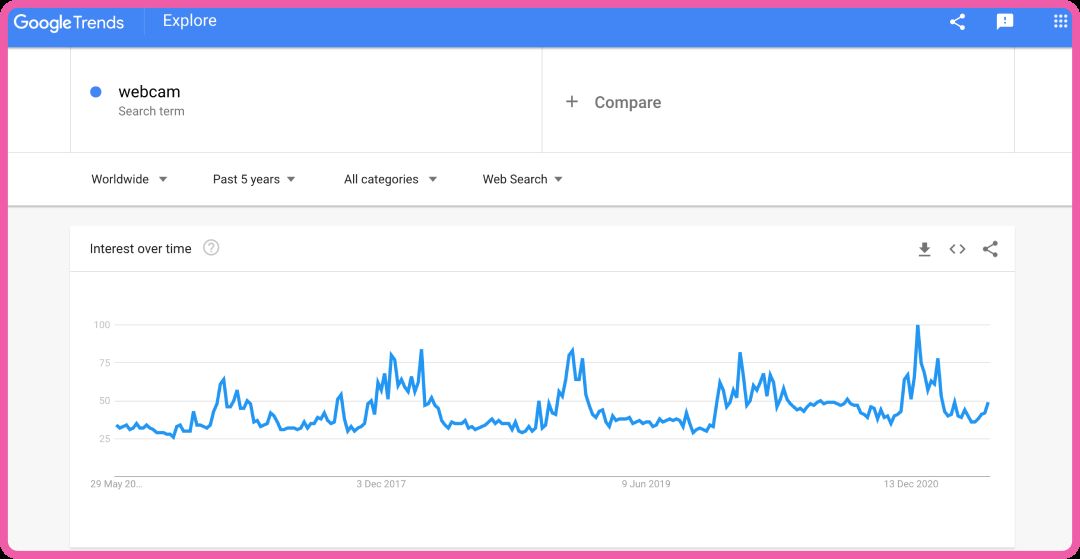Screen dimensions: 1080x559
Task: Click the embed code icon
Action: pyautogui.click(x=957, y=249)
